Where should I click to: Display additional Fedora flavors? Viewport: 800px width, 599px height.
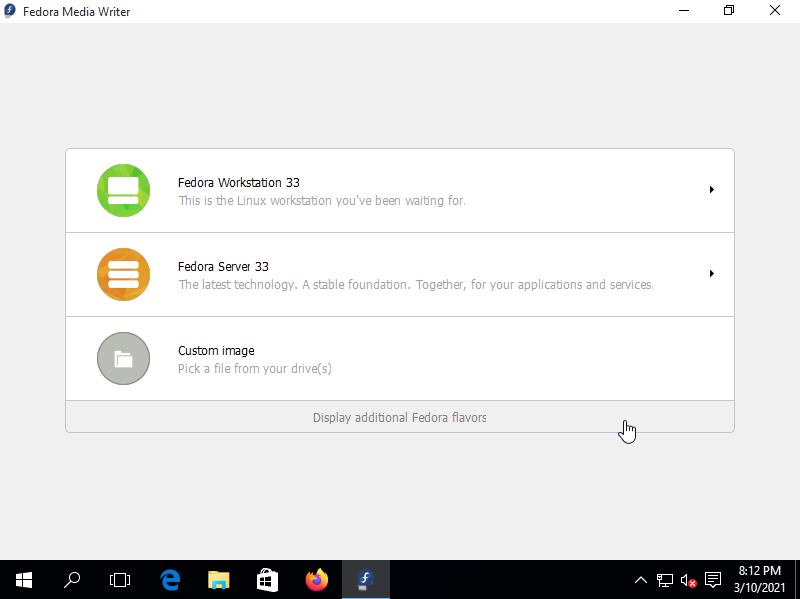tap(399, 417)
